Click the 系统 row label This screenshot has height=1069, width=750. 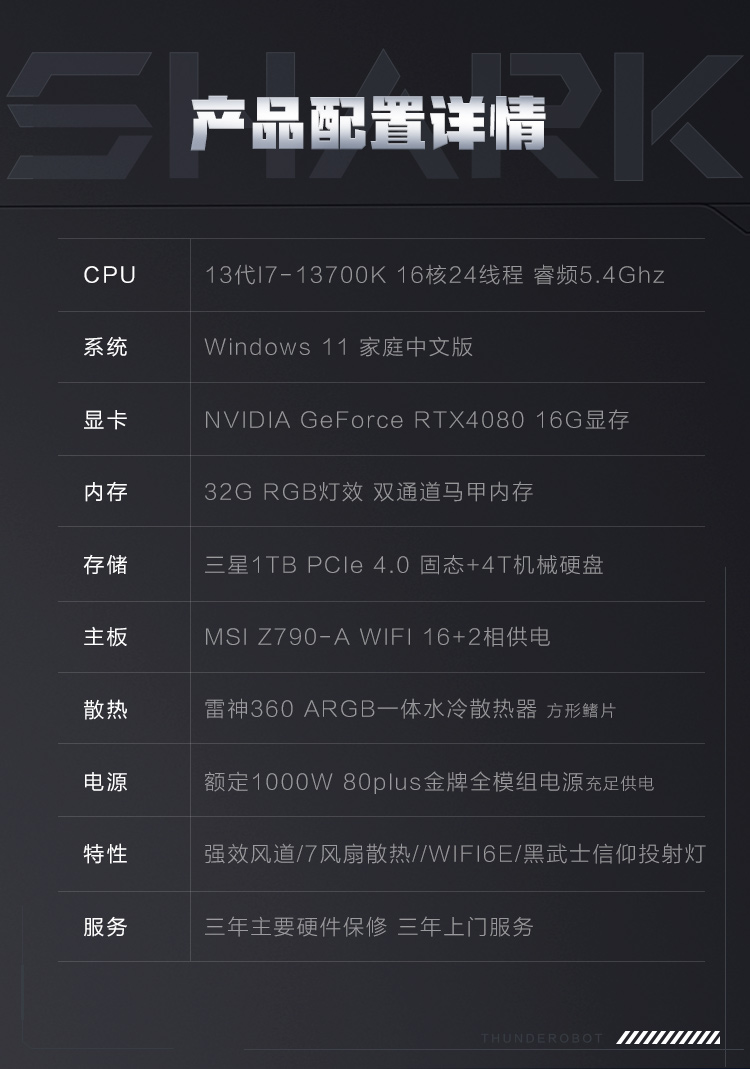point(106,347)
